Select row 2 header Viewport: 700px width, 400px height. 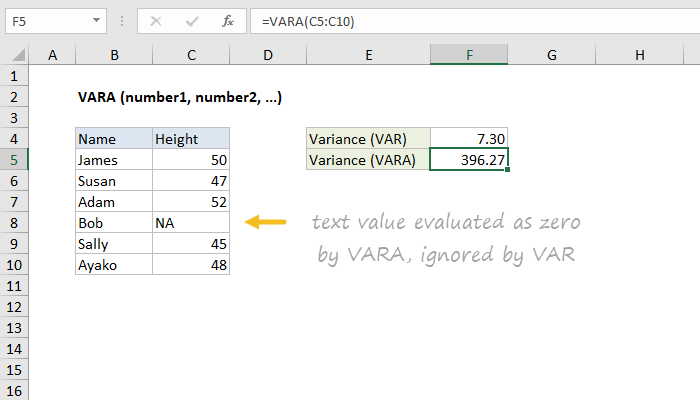point(14,97)
